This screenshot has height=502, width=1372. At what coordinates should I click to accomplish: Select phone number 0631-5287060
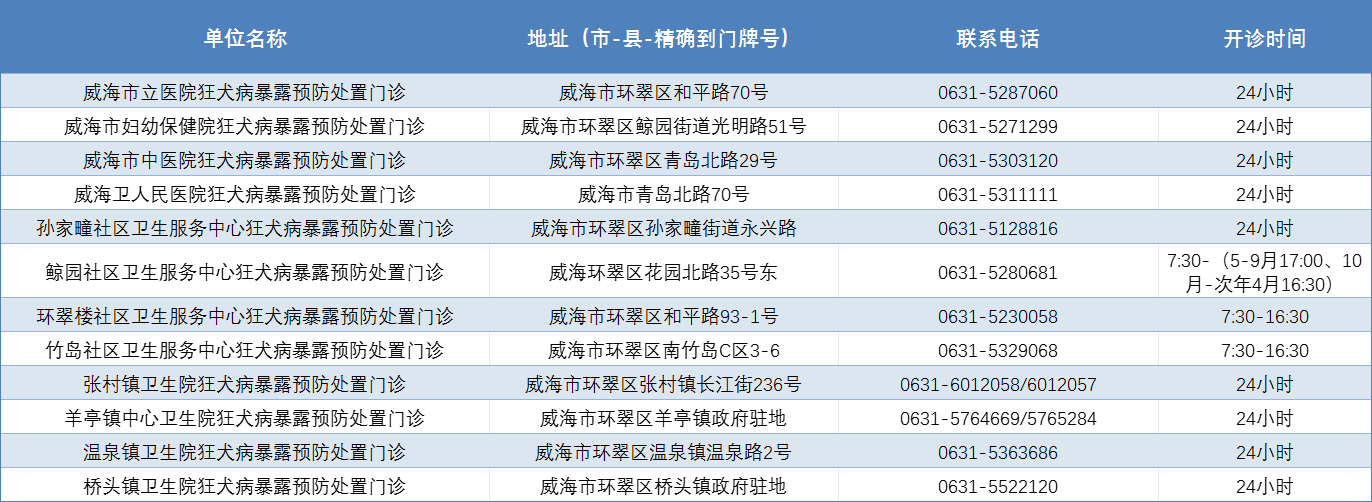tap(997, 93)
